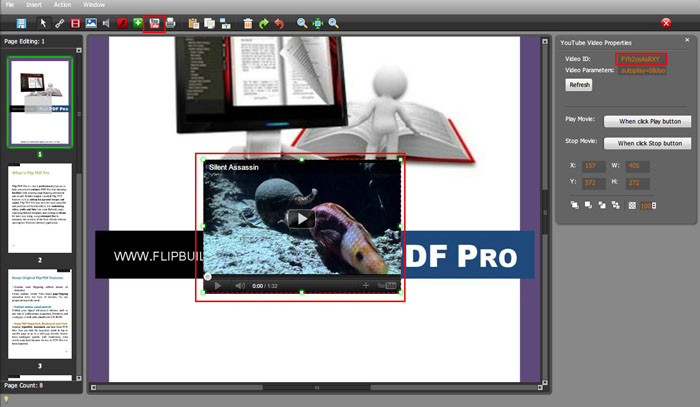Click the right magnifier zoom icon
This screenshot has width=700, height=407.
point(333,23)
